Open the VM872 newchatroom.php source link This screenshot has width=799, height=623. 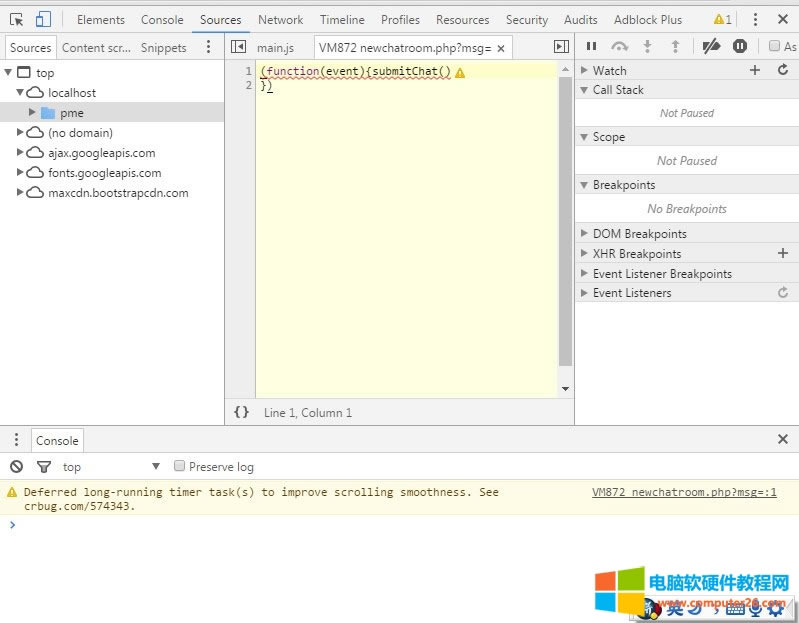pyautogui.click(x=684, y=492)
